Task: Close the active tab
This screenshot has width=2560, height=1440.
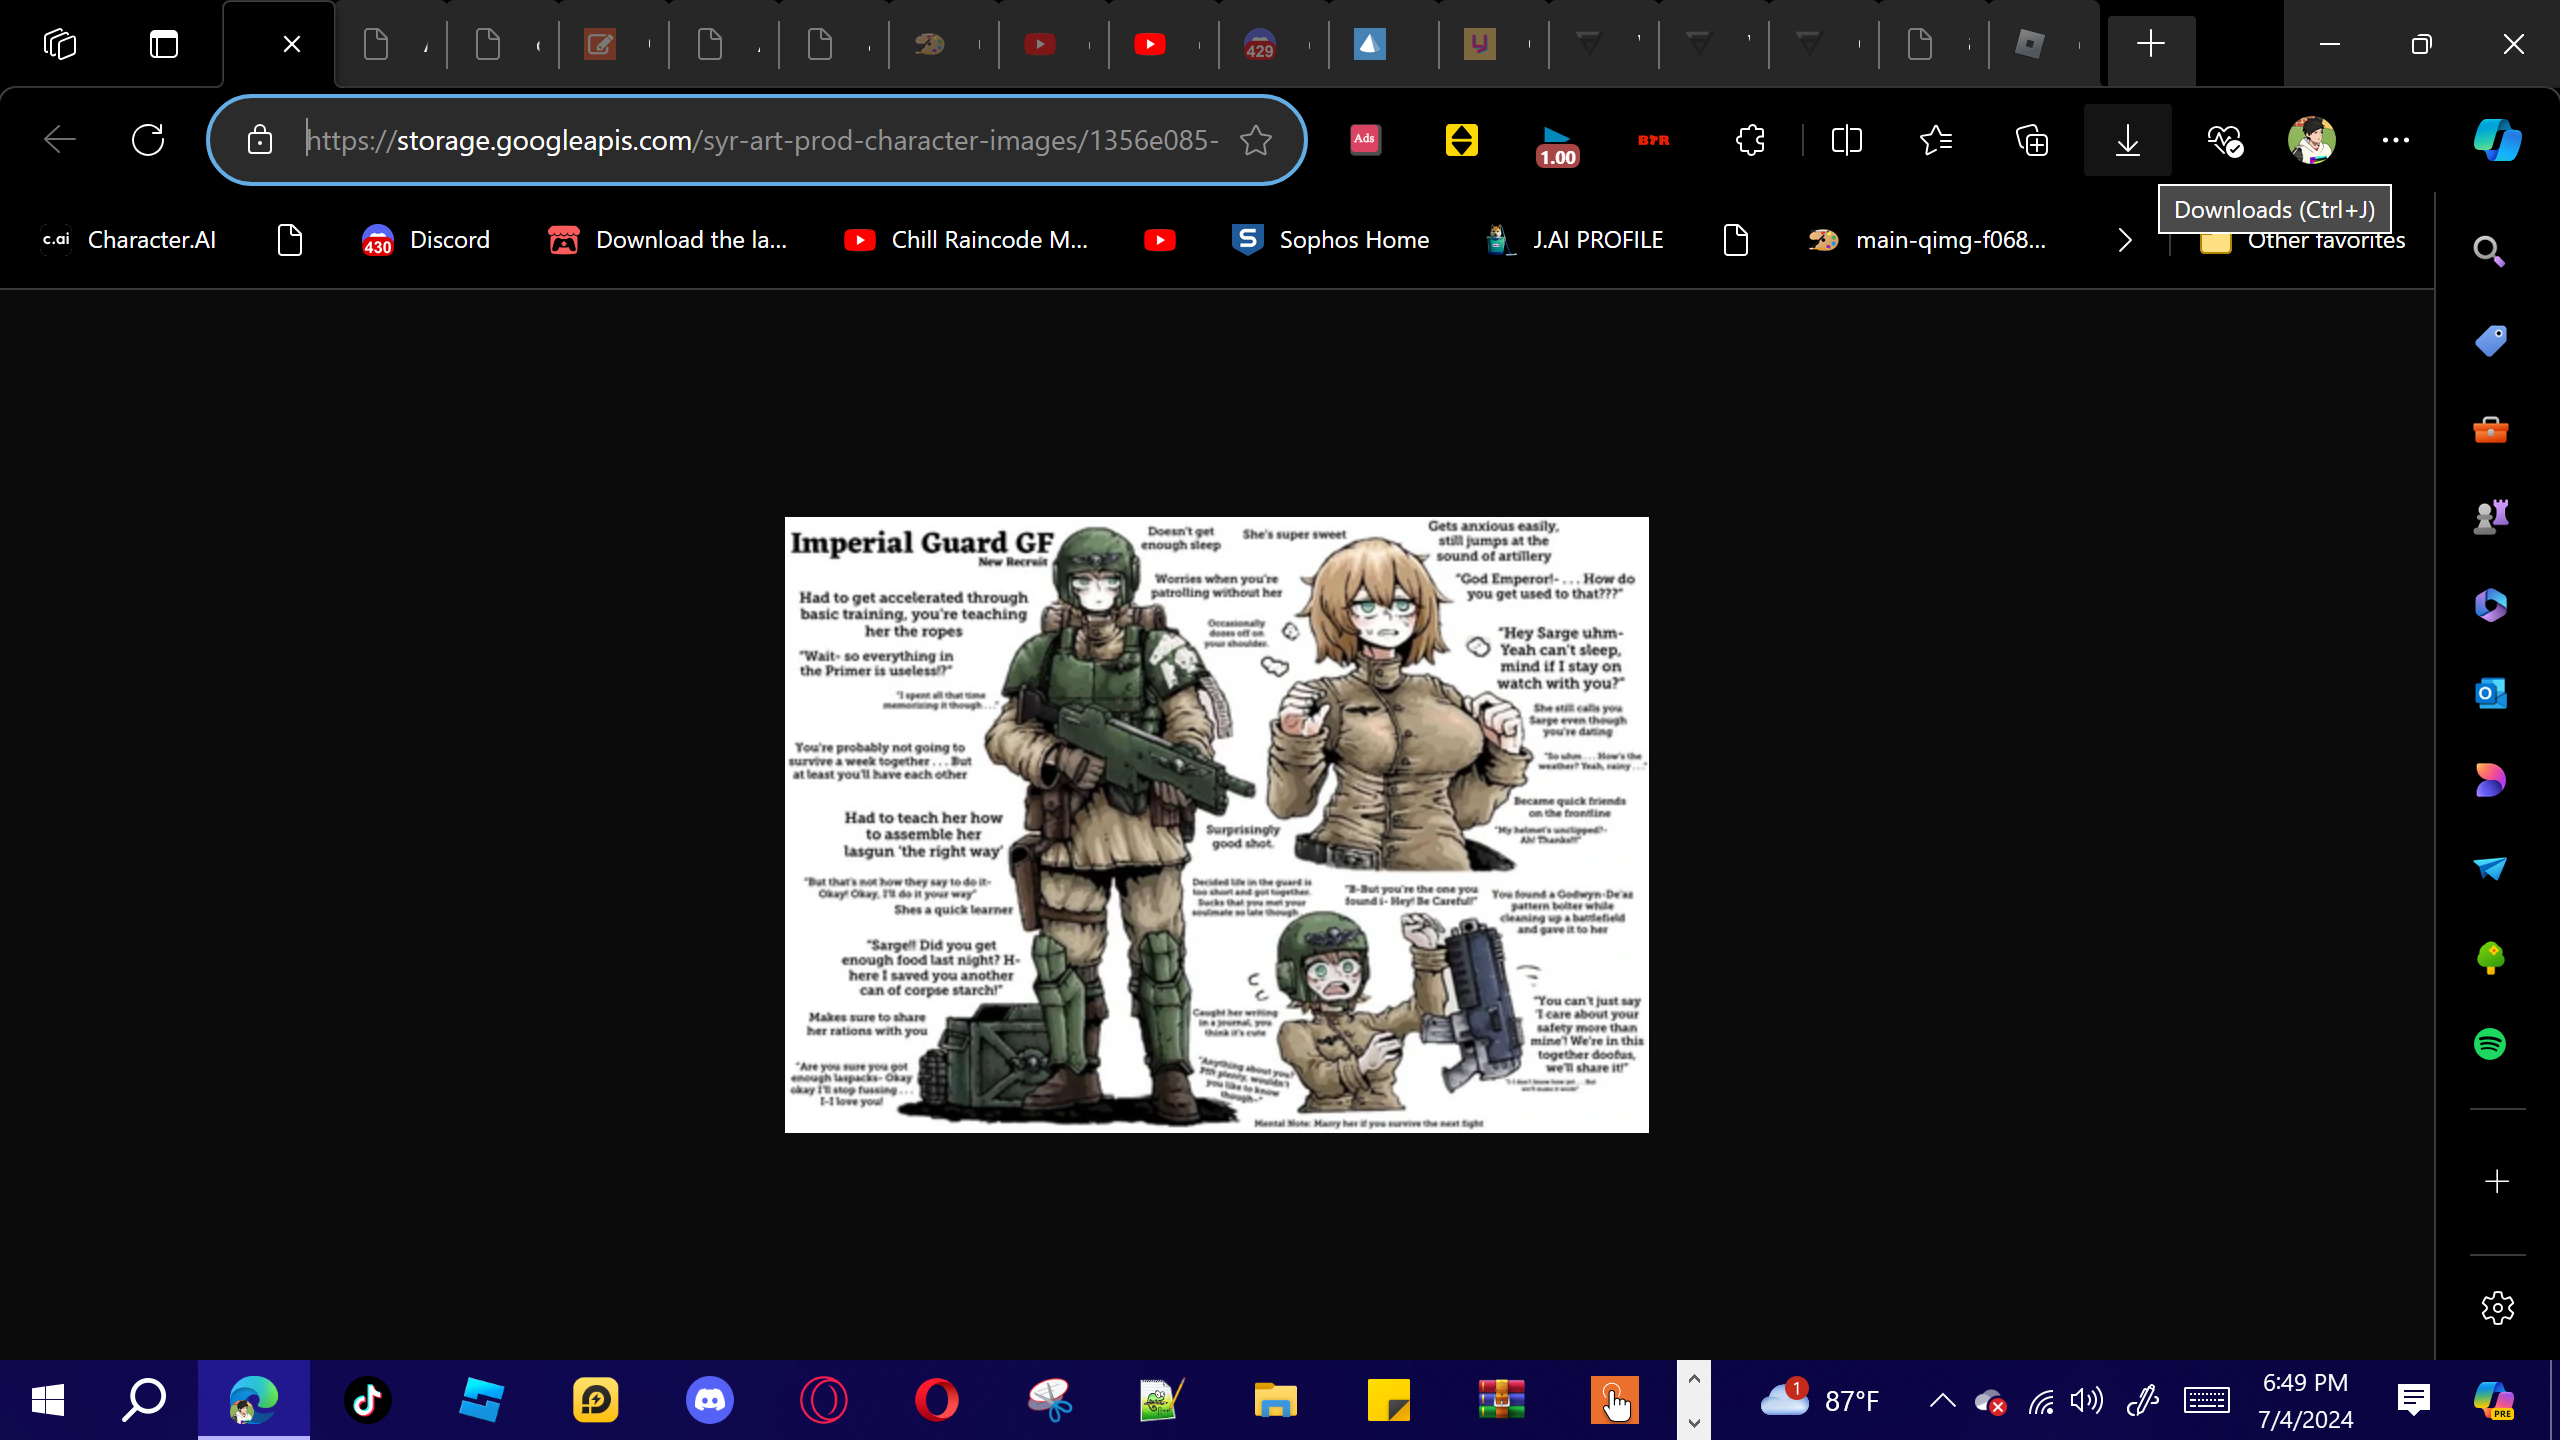Action: tap(291, 44)
